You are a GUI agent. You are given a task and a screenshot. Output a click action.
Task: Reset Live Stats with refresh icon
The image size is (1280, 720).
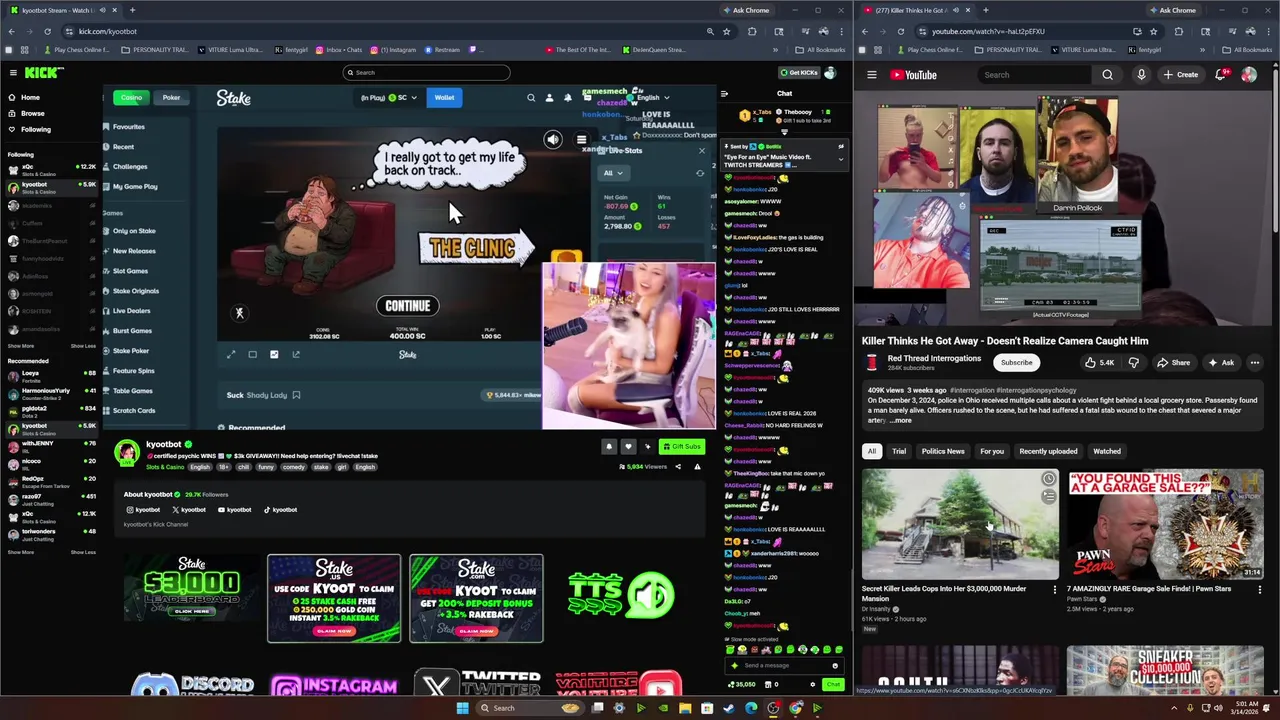click(x=700, y=173)
